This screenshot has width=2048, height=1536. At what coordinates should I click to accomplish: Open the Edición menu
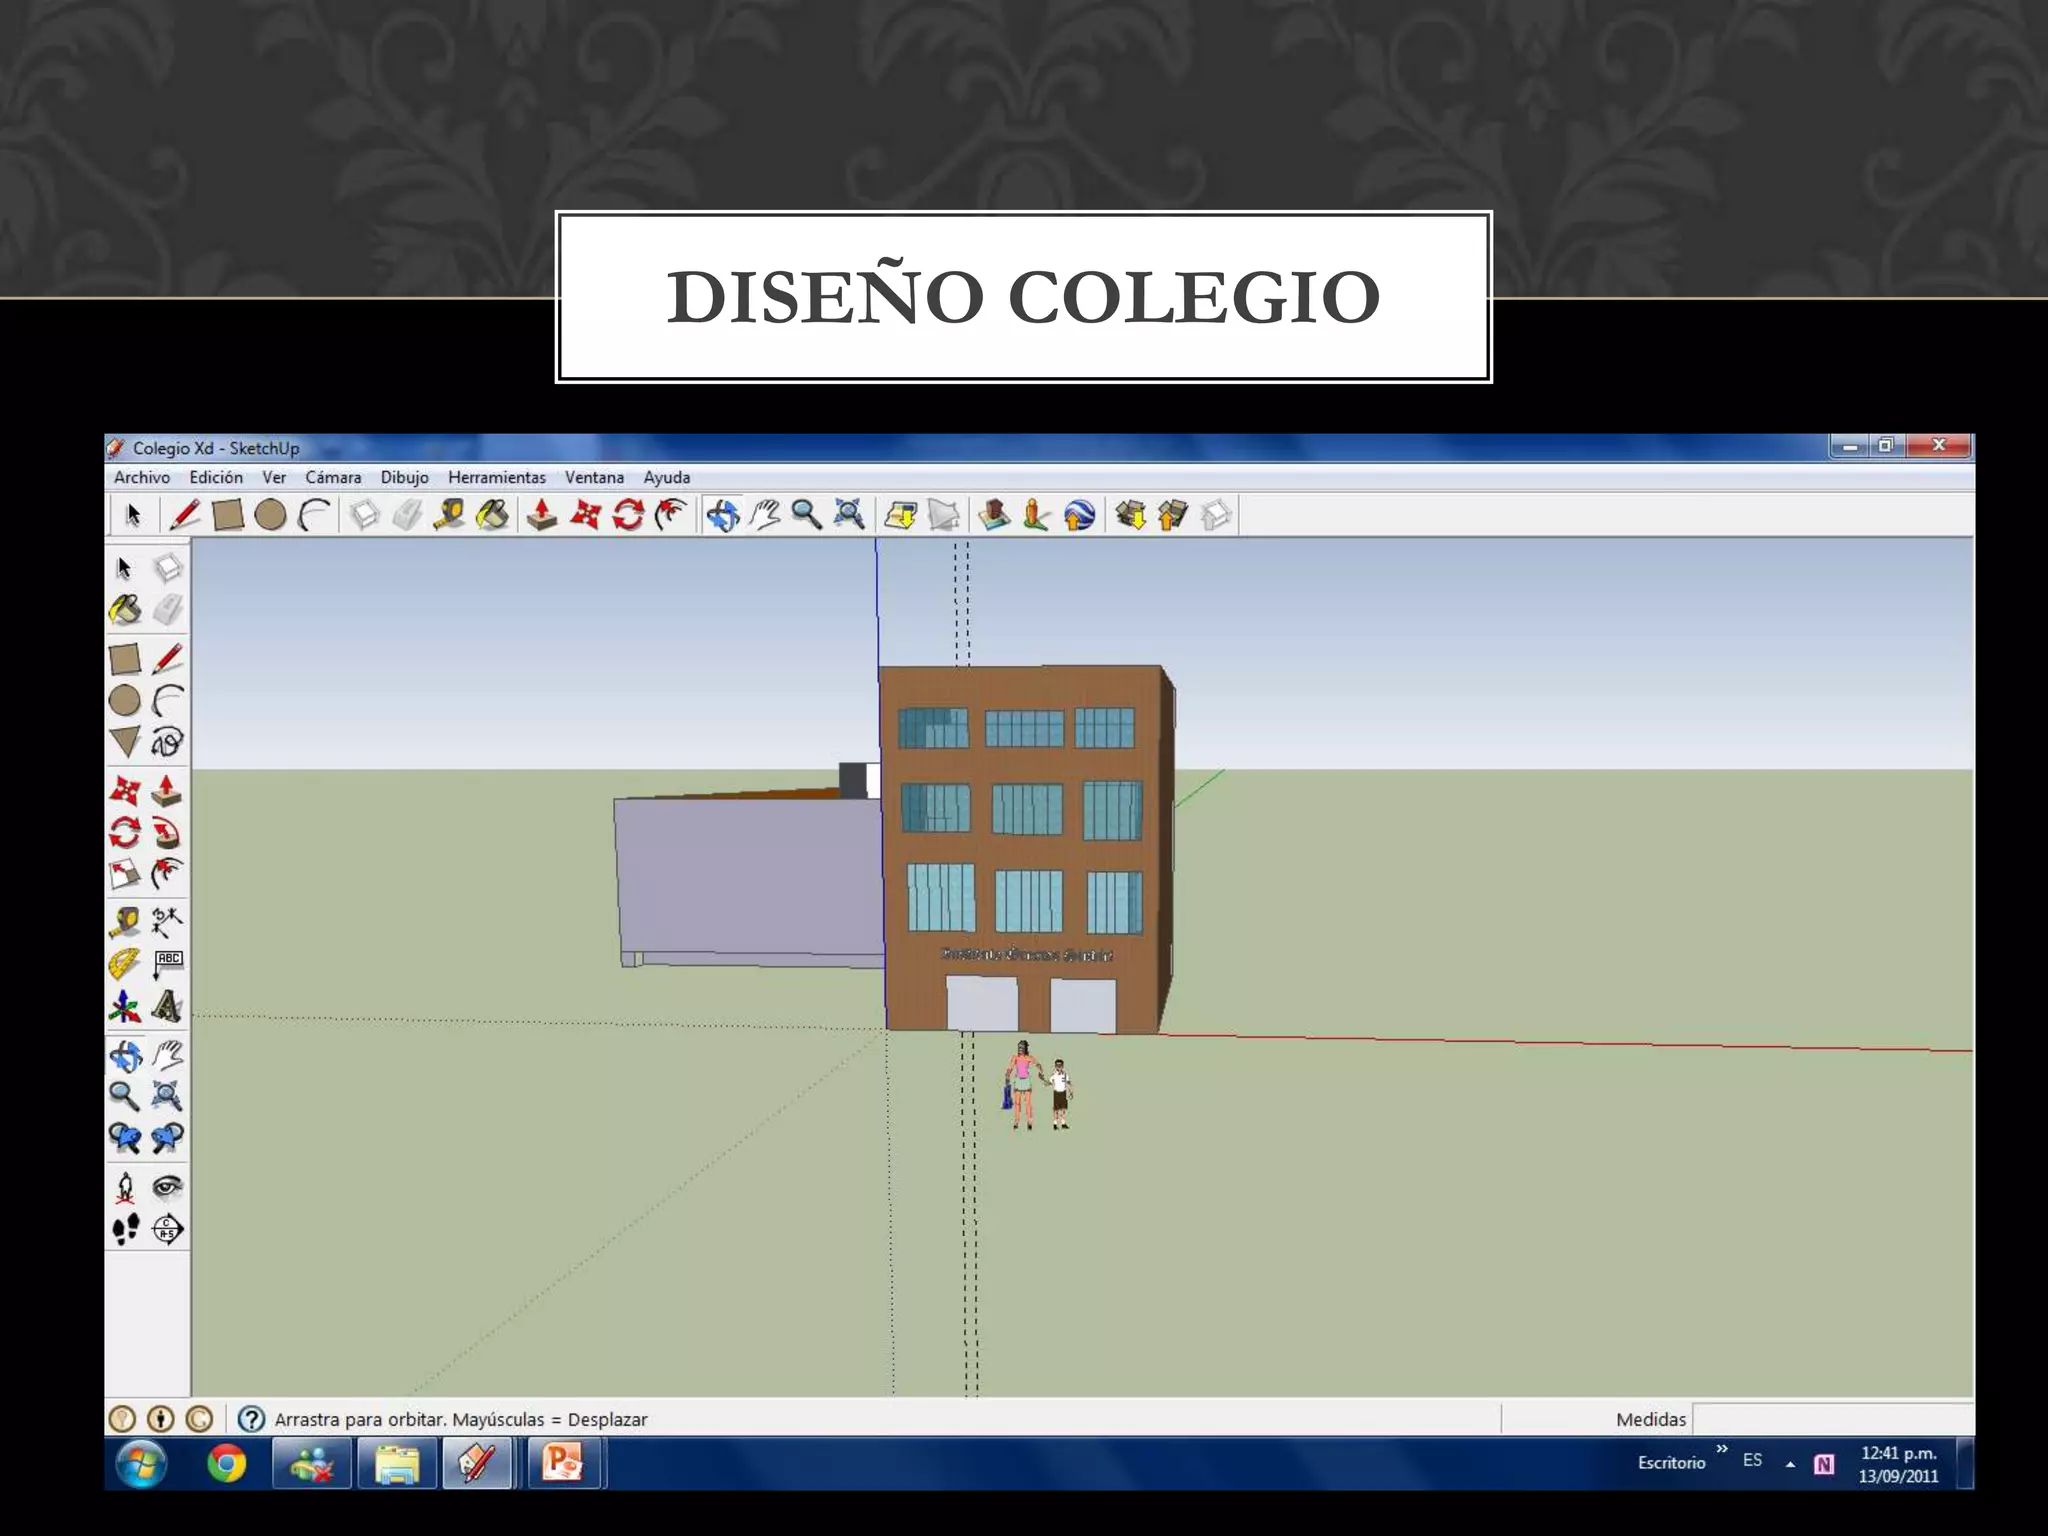pyautogui.click(x=216, y=478)
